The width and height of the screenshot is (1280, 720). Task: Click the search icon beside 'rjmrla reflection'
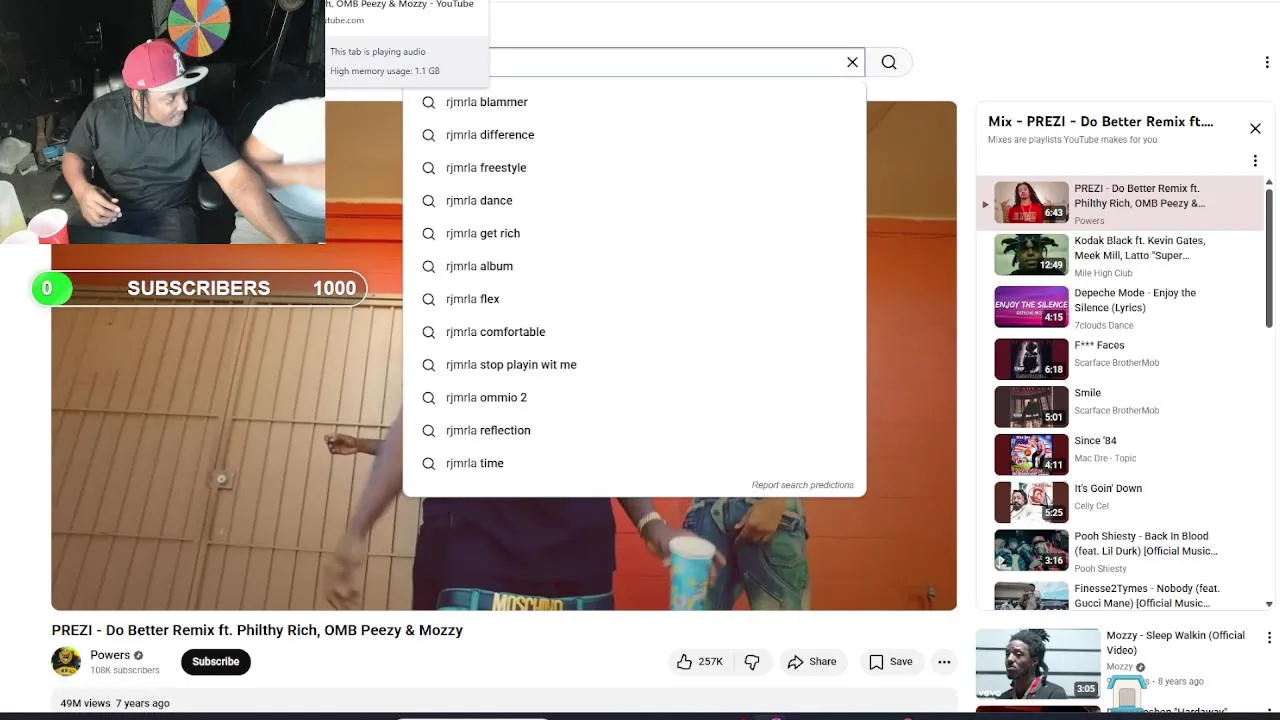(428, 431)
